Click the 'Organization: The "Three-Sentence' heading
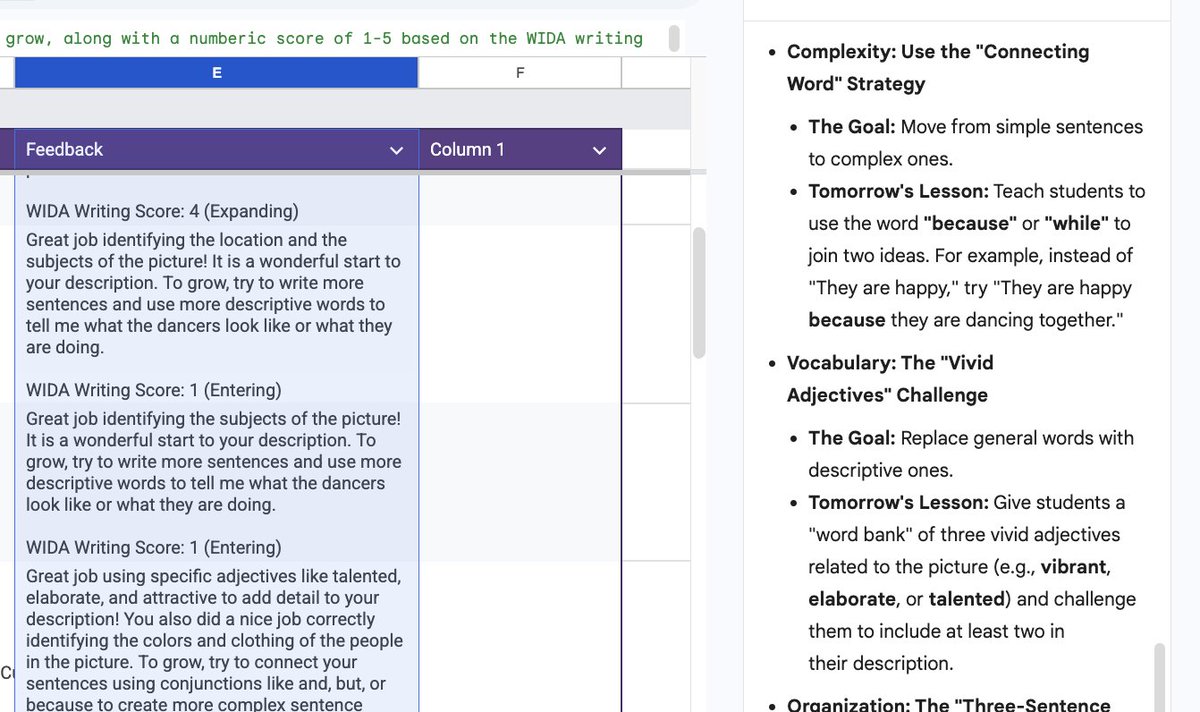The image size is (1200, 712). coord(948,704)
